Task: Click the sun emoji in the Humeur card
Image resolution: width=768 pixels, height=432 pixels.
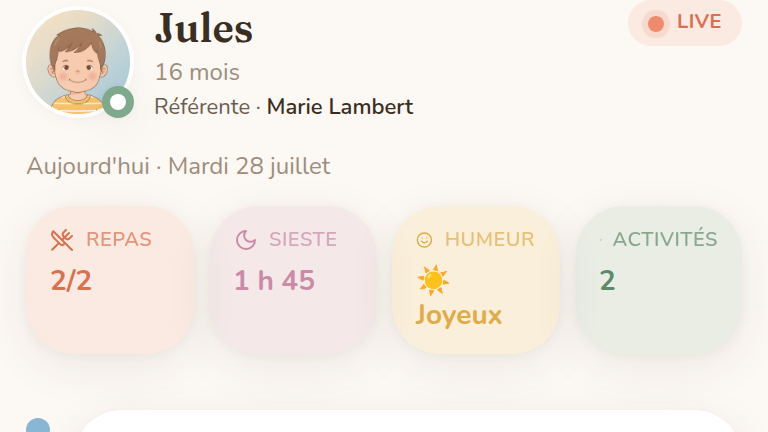Action: [433, 281]
